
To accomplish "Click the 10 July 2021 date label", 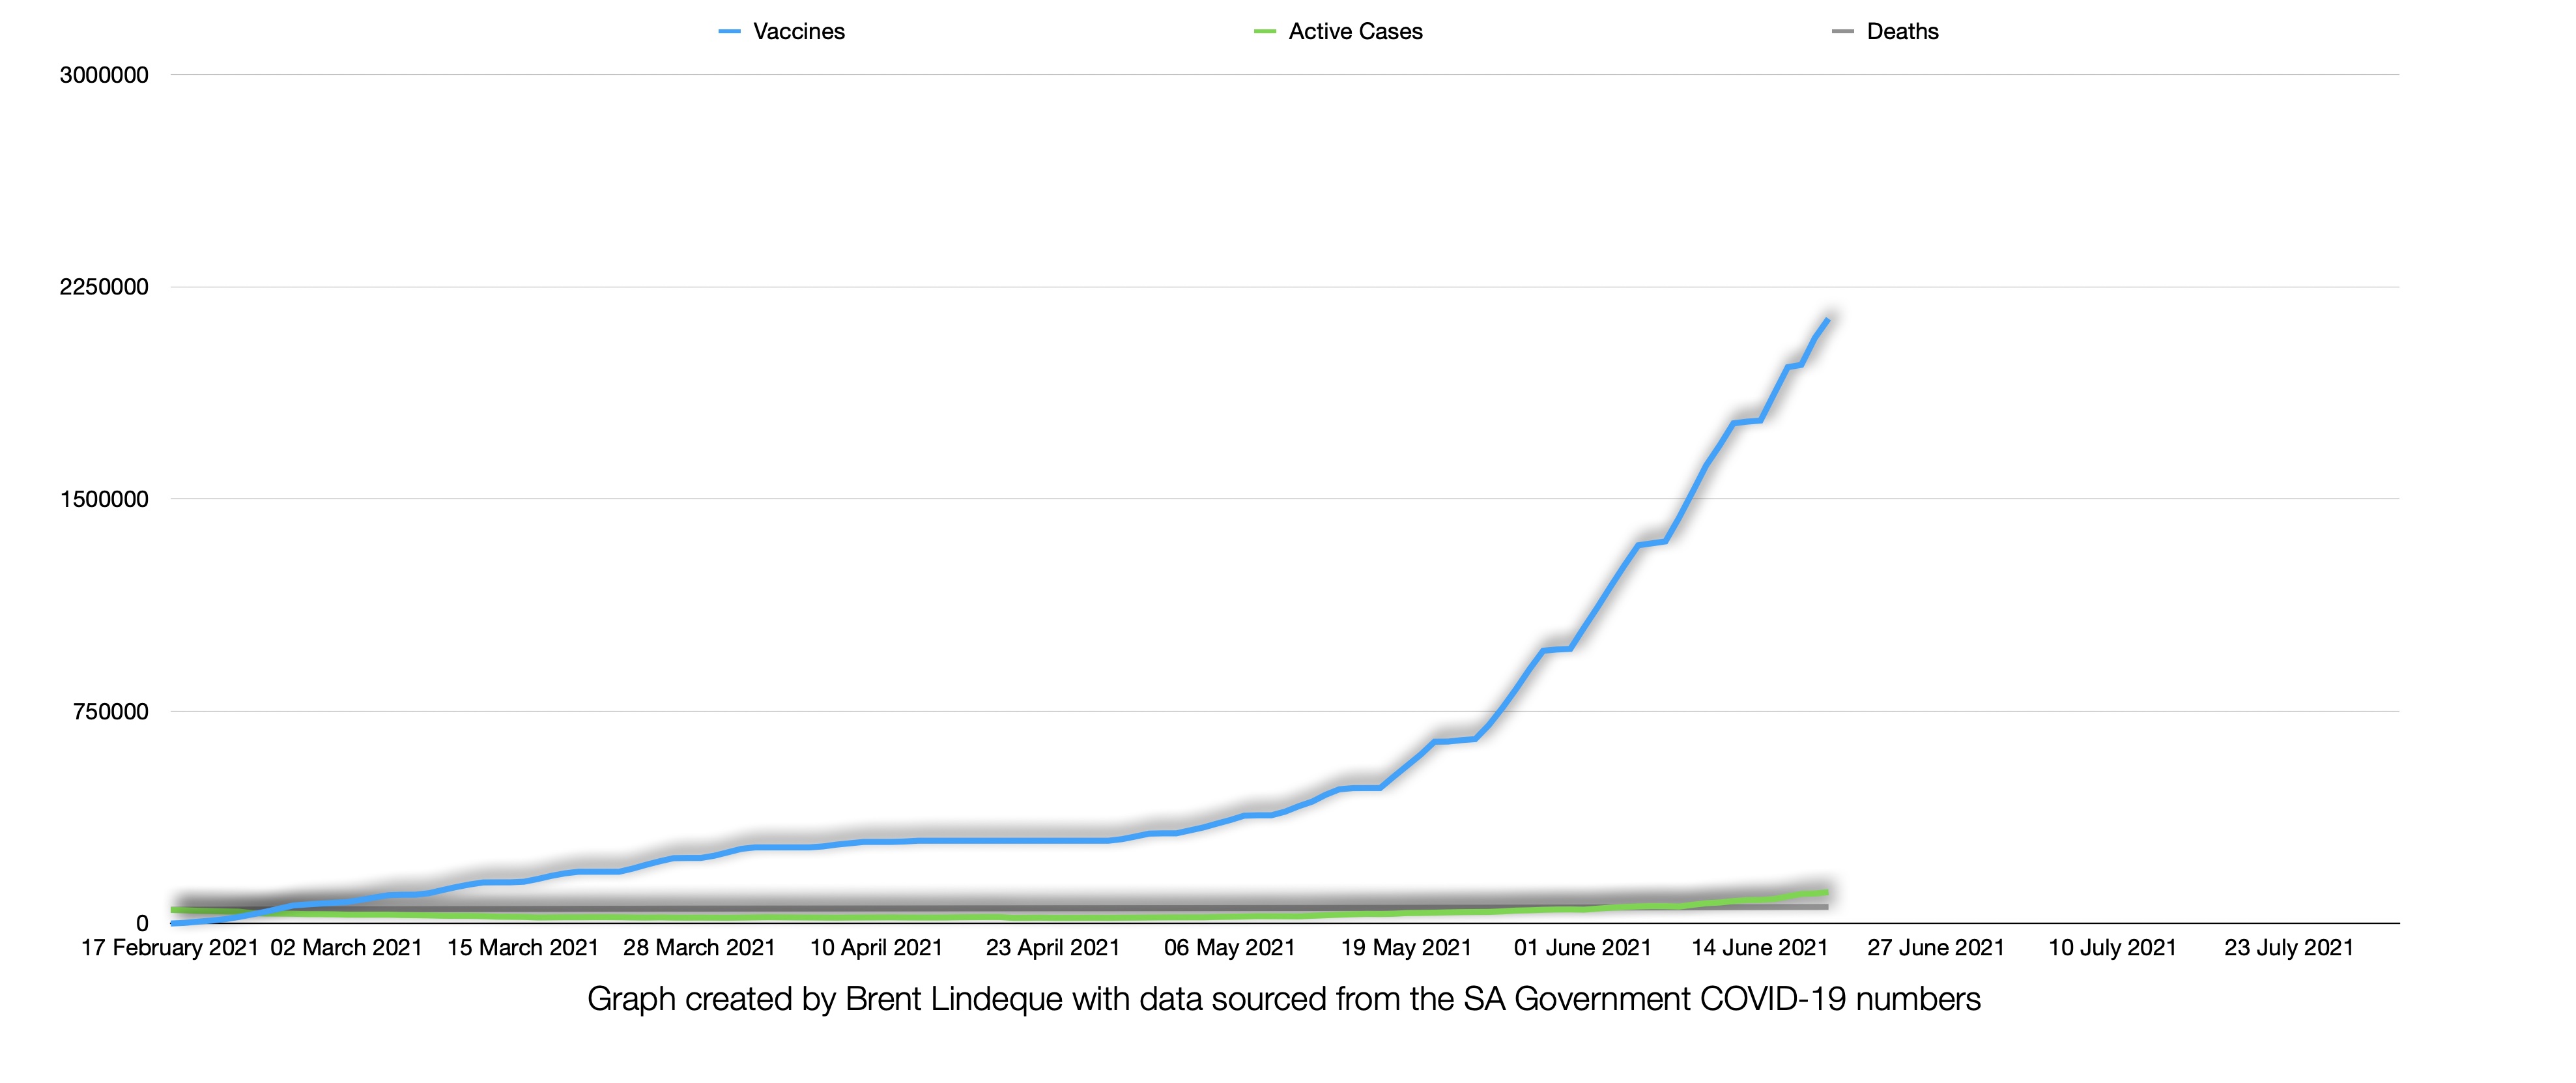I will 2112,947.
